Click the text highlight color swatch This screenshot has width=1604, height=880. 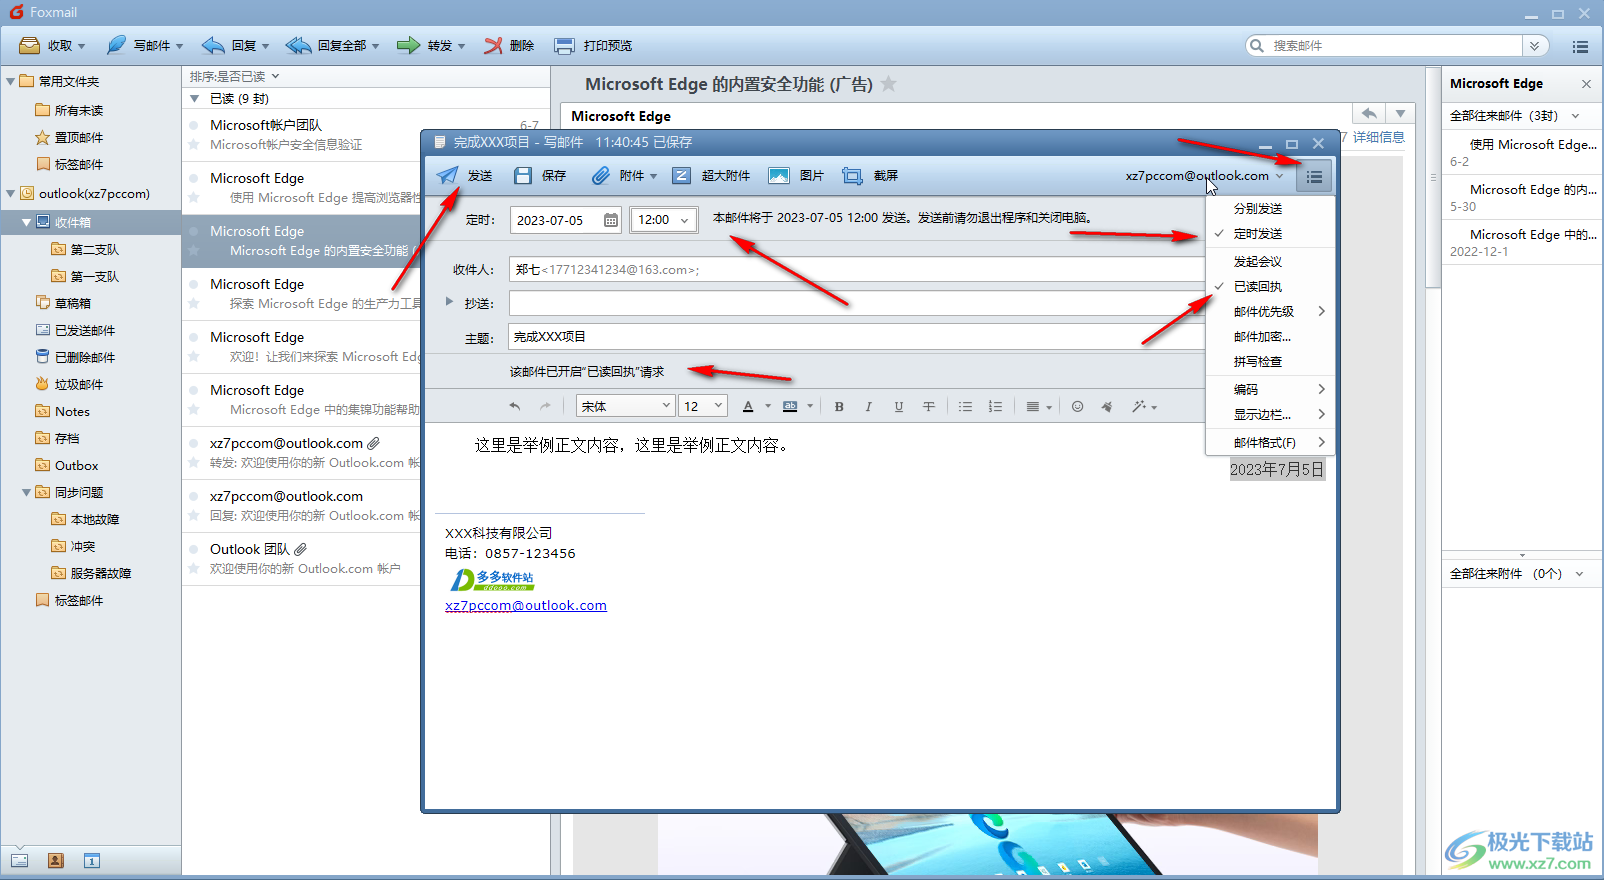[x=790, y=406]
